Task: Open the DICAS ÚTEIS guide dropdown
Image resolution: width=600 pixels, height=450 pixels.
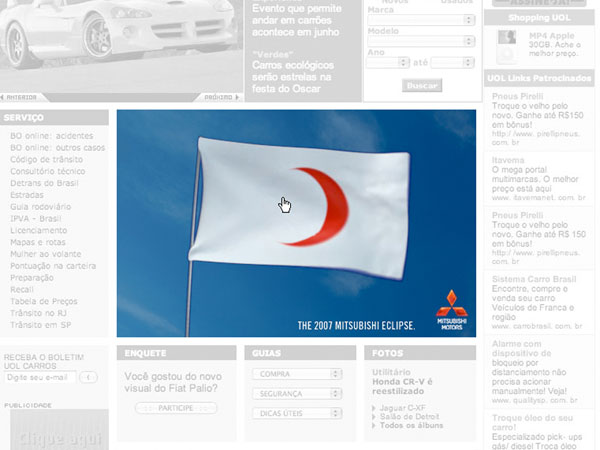Action: (x=297, y=413)
